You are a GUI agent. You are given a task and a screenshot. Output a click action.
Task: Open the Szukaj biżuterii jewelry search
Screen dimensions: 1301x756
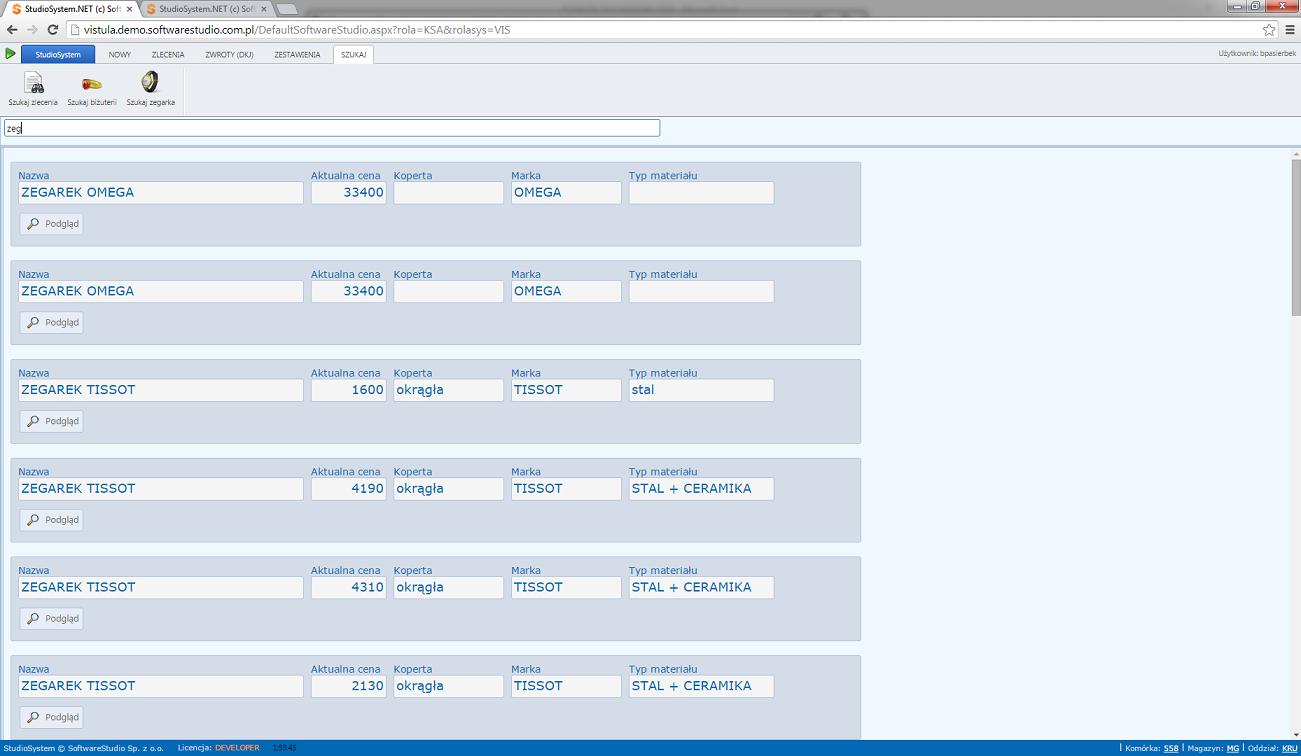coord(92,89)
